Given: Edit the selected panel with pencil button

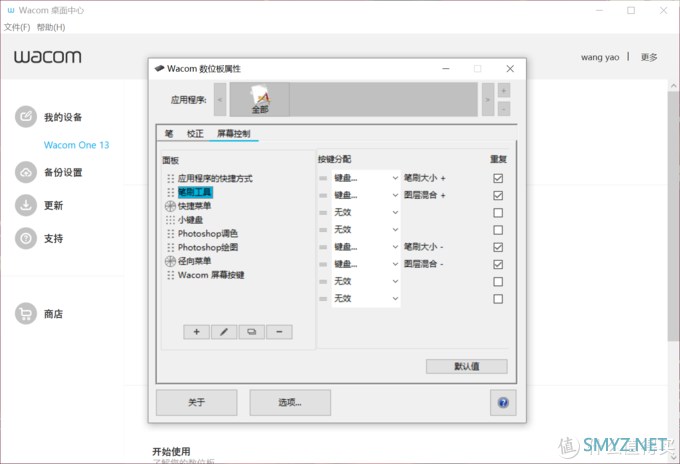Looking at the screenshot, I should [x=224, y=332].
